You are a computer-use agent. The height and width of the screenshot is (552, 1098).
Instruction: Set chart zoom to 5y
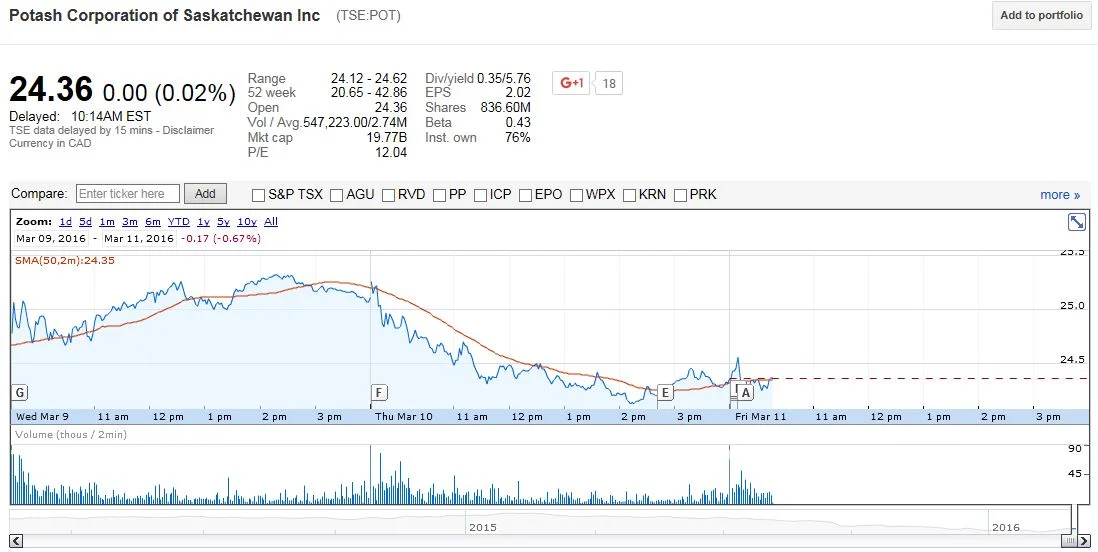coord(223,221)
